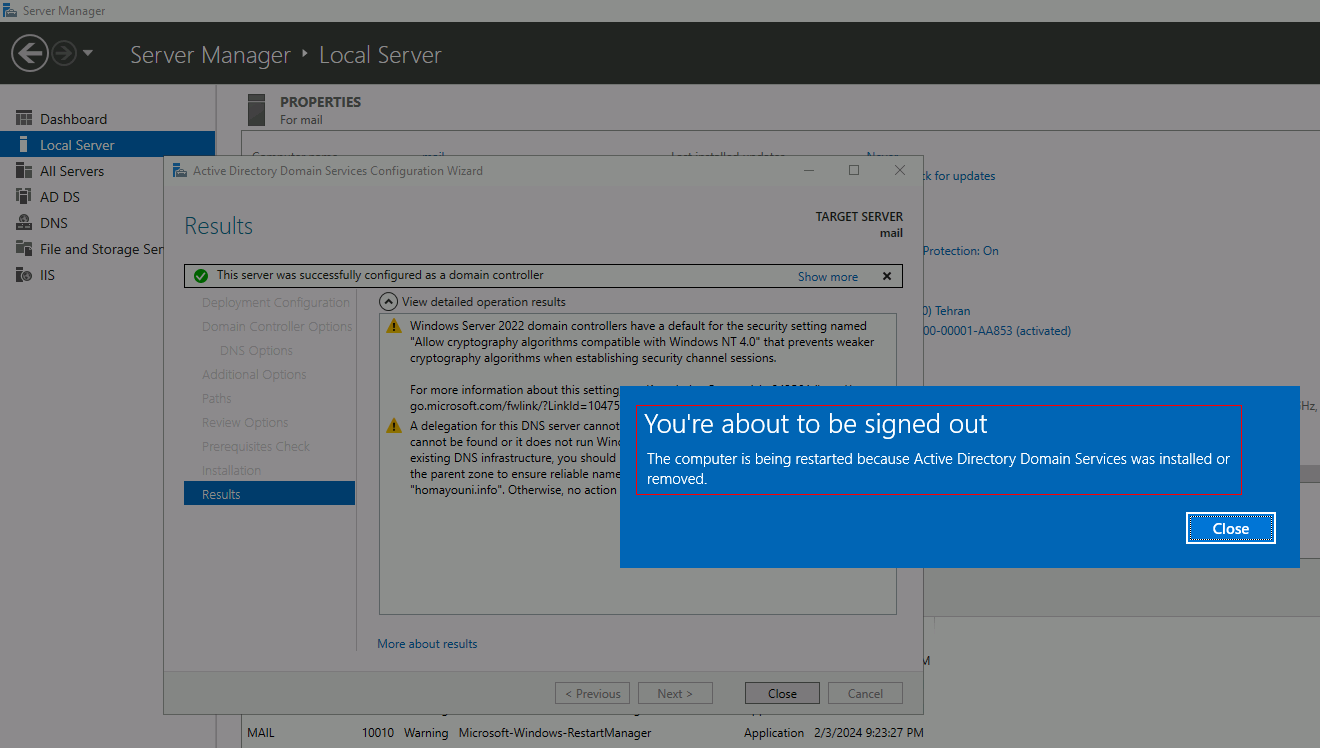
Task: Open All Servers in the sidebar
Action: (71, 171)
